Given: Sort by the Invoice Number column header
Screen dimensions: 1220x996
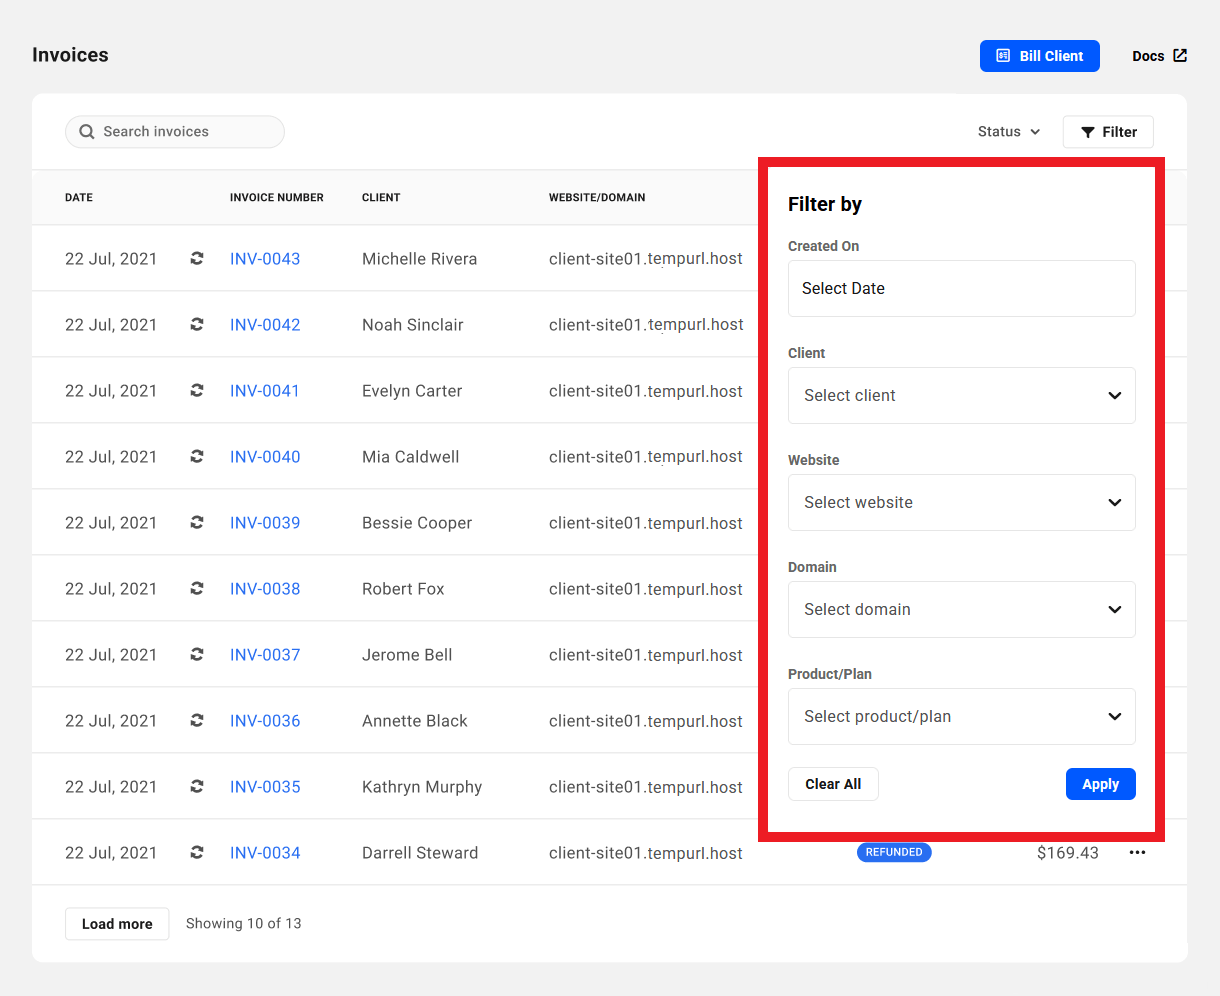Looking at the screenshot, I should pos(276,198).
